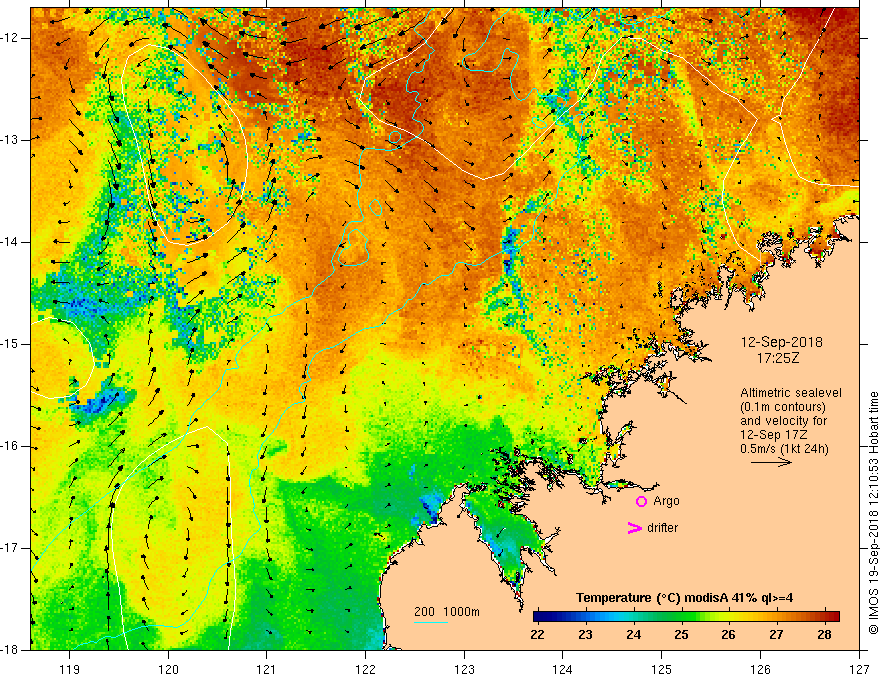Click the longitude 127 axis label
The height and width of the screenshot is (680, 880).
860,669
